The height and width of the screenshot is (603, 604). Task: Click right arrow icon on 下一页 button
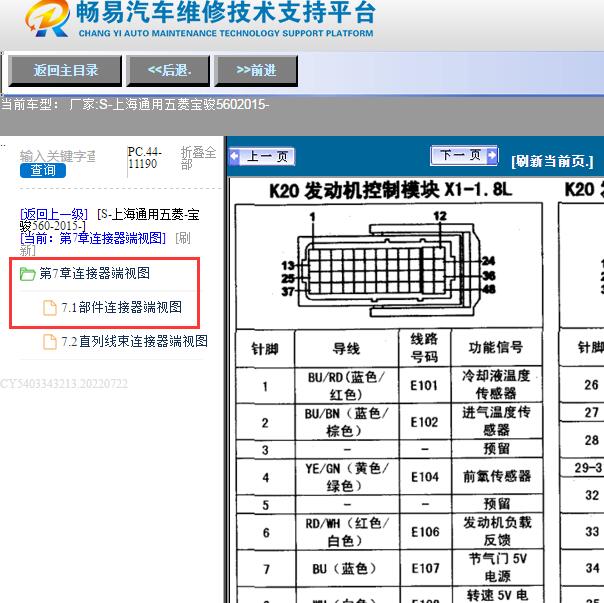point(492,155)
